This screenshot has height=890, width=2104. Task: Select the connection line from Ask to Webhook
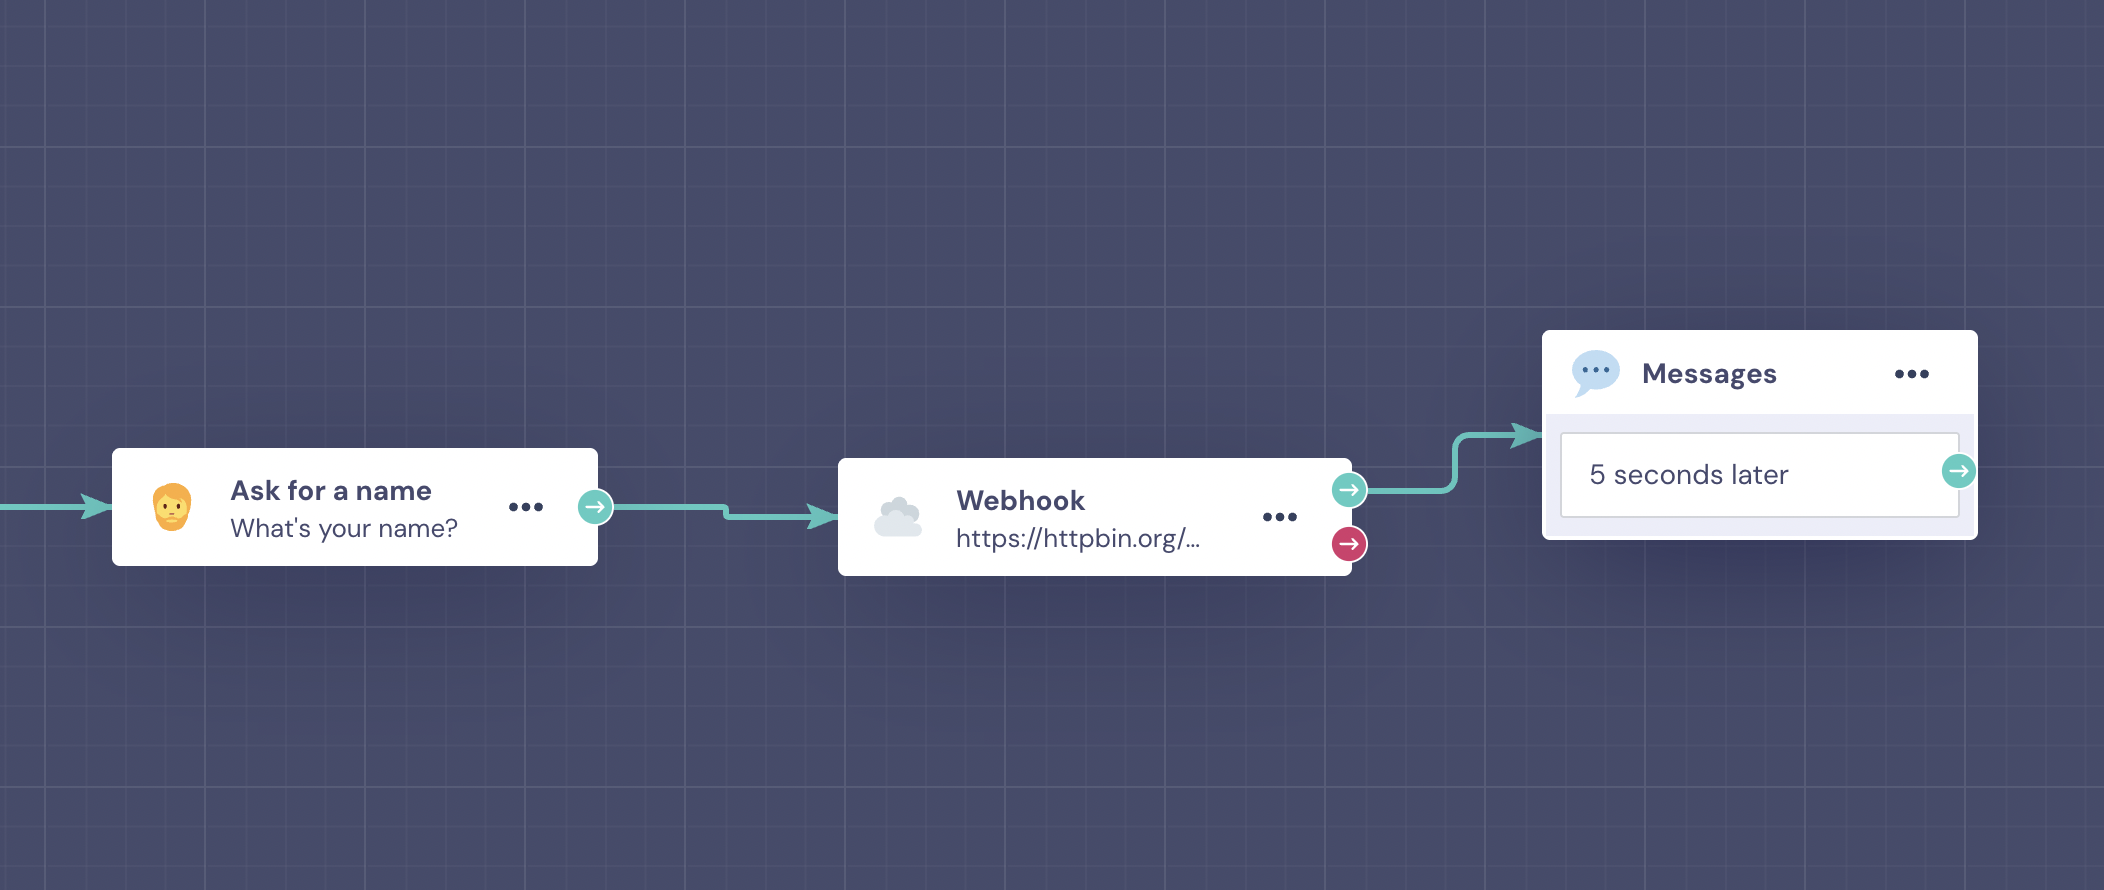pyautogui.click(x=725, y=512)
